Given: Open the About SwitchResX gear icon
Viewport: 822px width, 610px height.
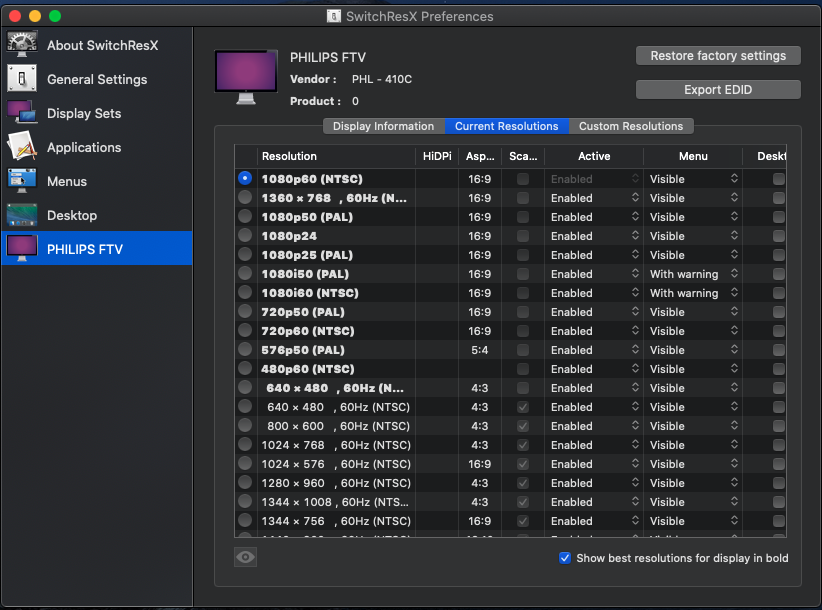Looking at the screenshot, I should (21, 45).
